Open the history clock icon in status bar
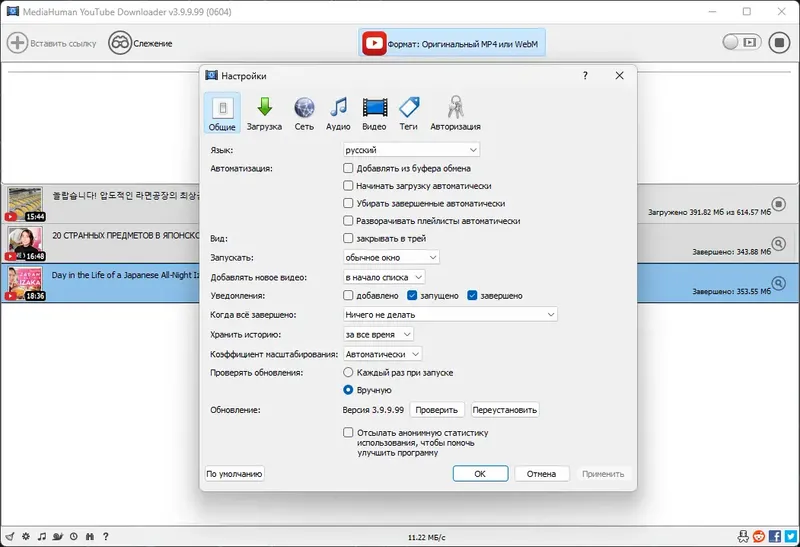The image size is (800, 547). pyautogui.click(x=74, y=536)
